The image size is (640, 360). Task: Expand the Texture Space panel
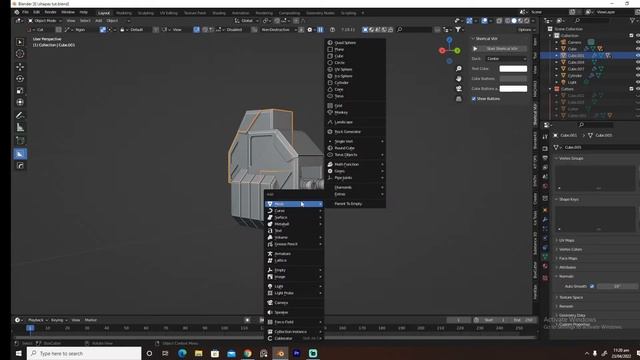(570, 298)
